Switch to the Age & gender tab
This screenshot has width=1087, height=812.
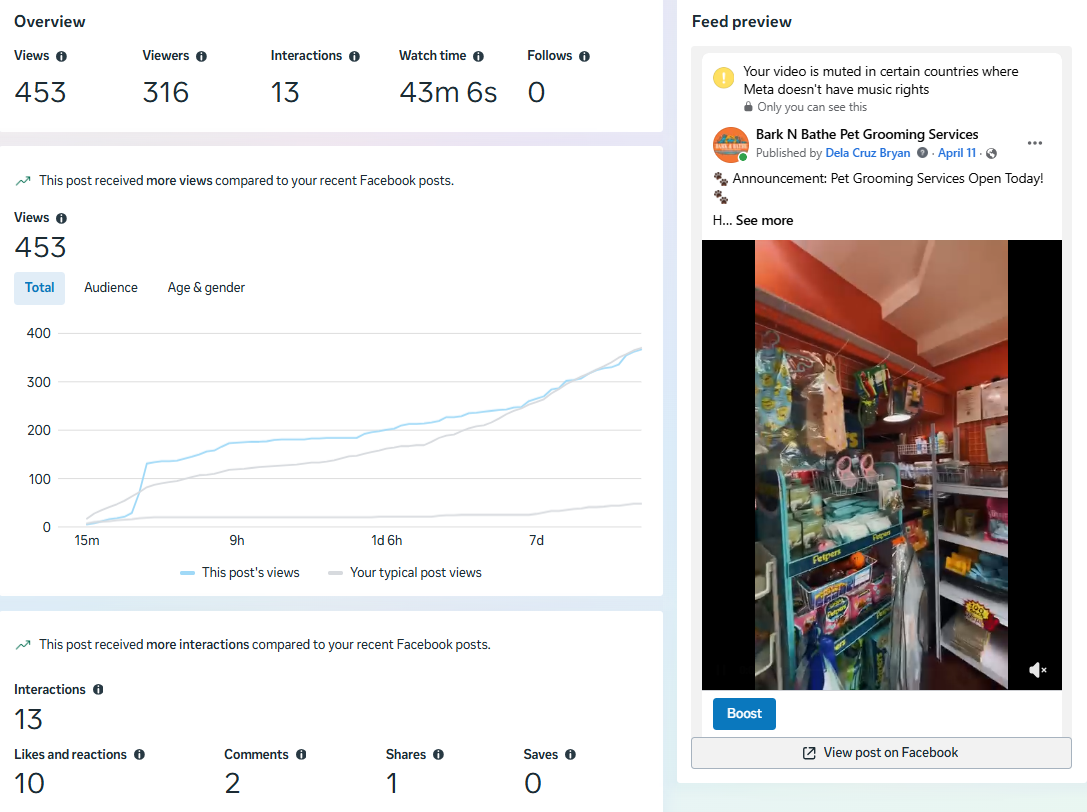(x=206, y=288)
